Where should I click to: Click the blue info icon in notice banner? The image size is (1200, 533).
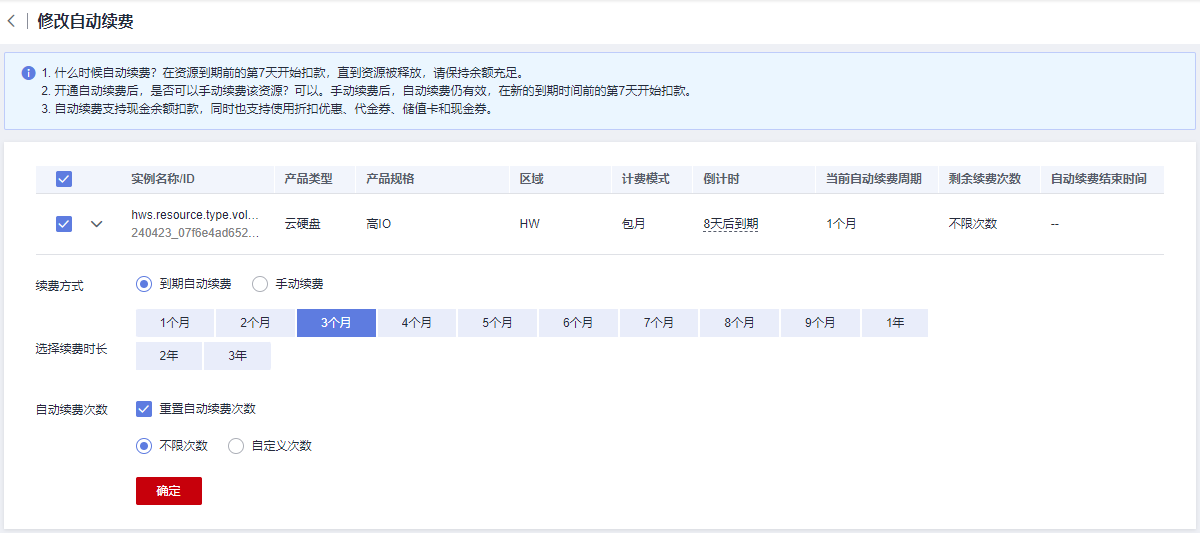(x=28, y=73)
